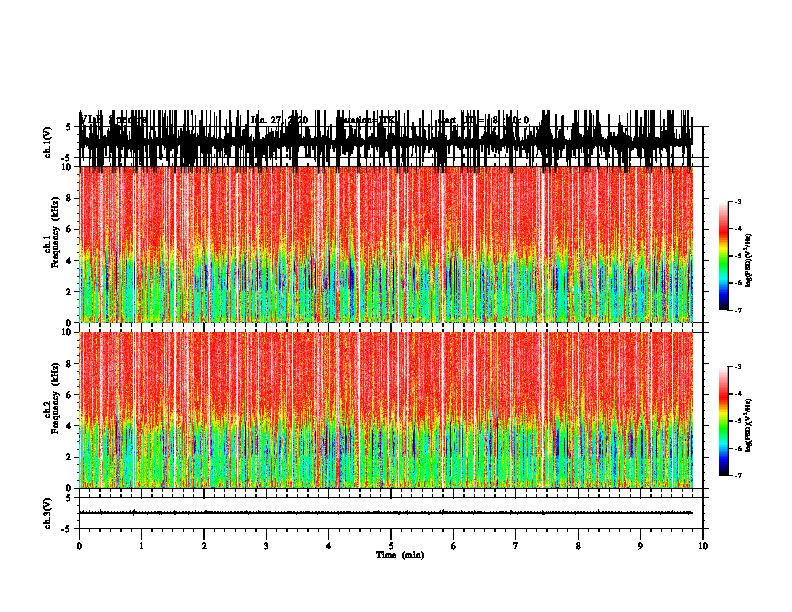Click tick label 4 on the time axis
Image resolution: width=792 pixels, height=612 pixels.
tap(329, 546)
